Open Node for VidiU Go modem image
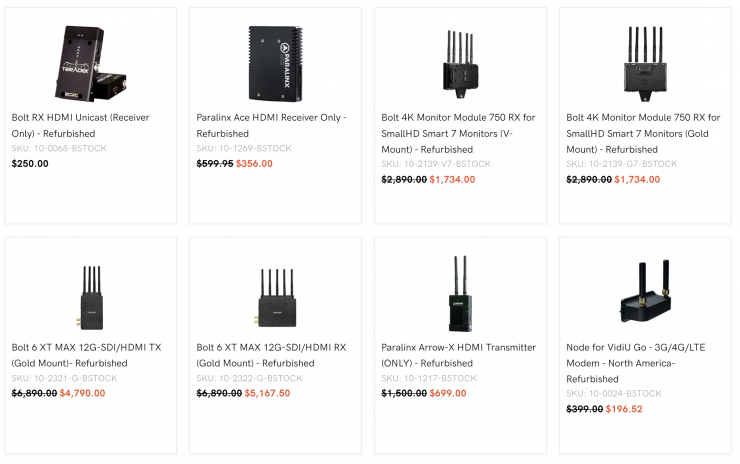 point(645,290)
